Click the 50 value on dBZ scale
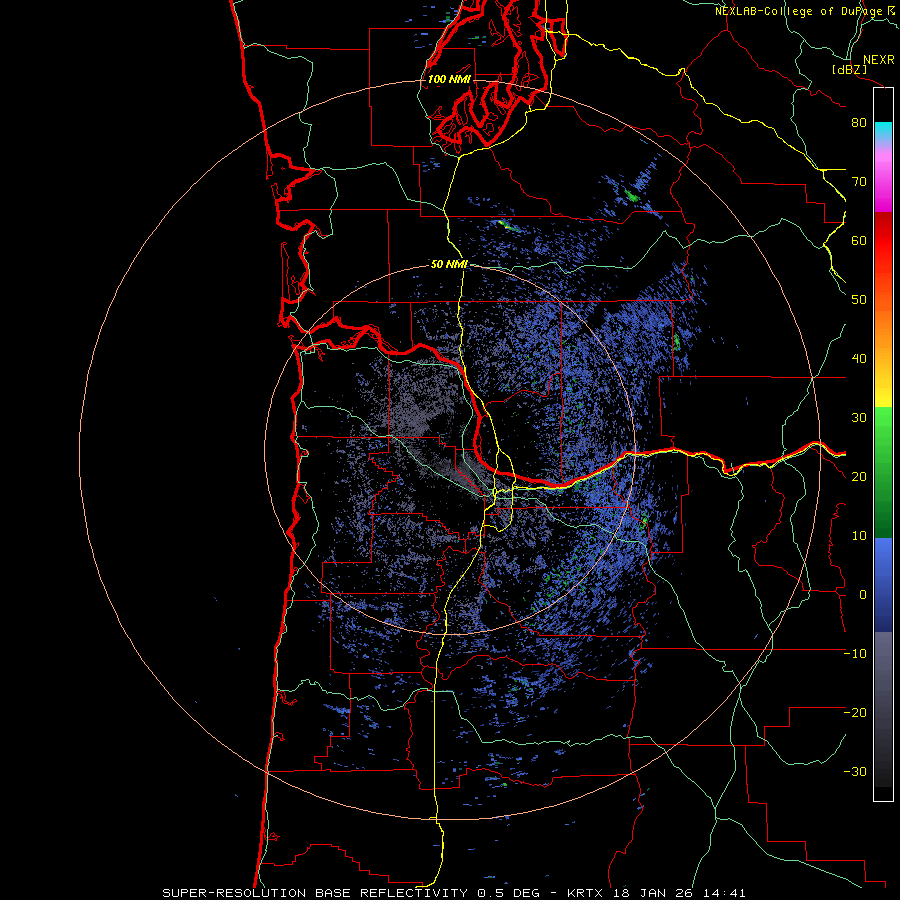 (859, 300)
